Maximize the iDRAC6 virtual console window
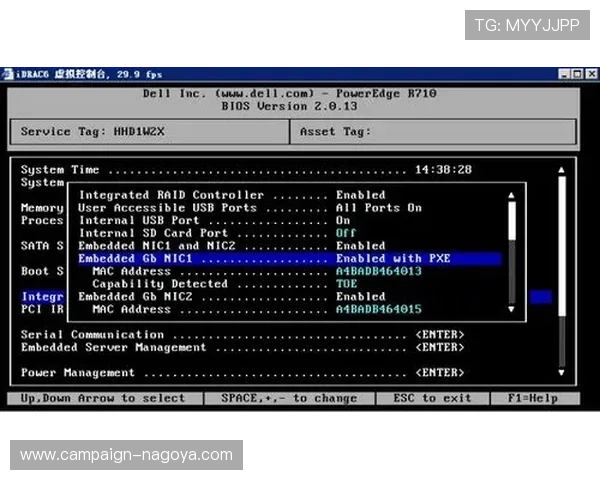The height and width of the screenshot is (480, 600). click(x=577, y=74)
